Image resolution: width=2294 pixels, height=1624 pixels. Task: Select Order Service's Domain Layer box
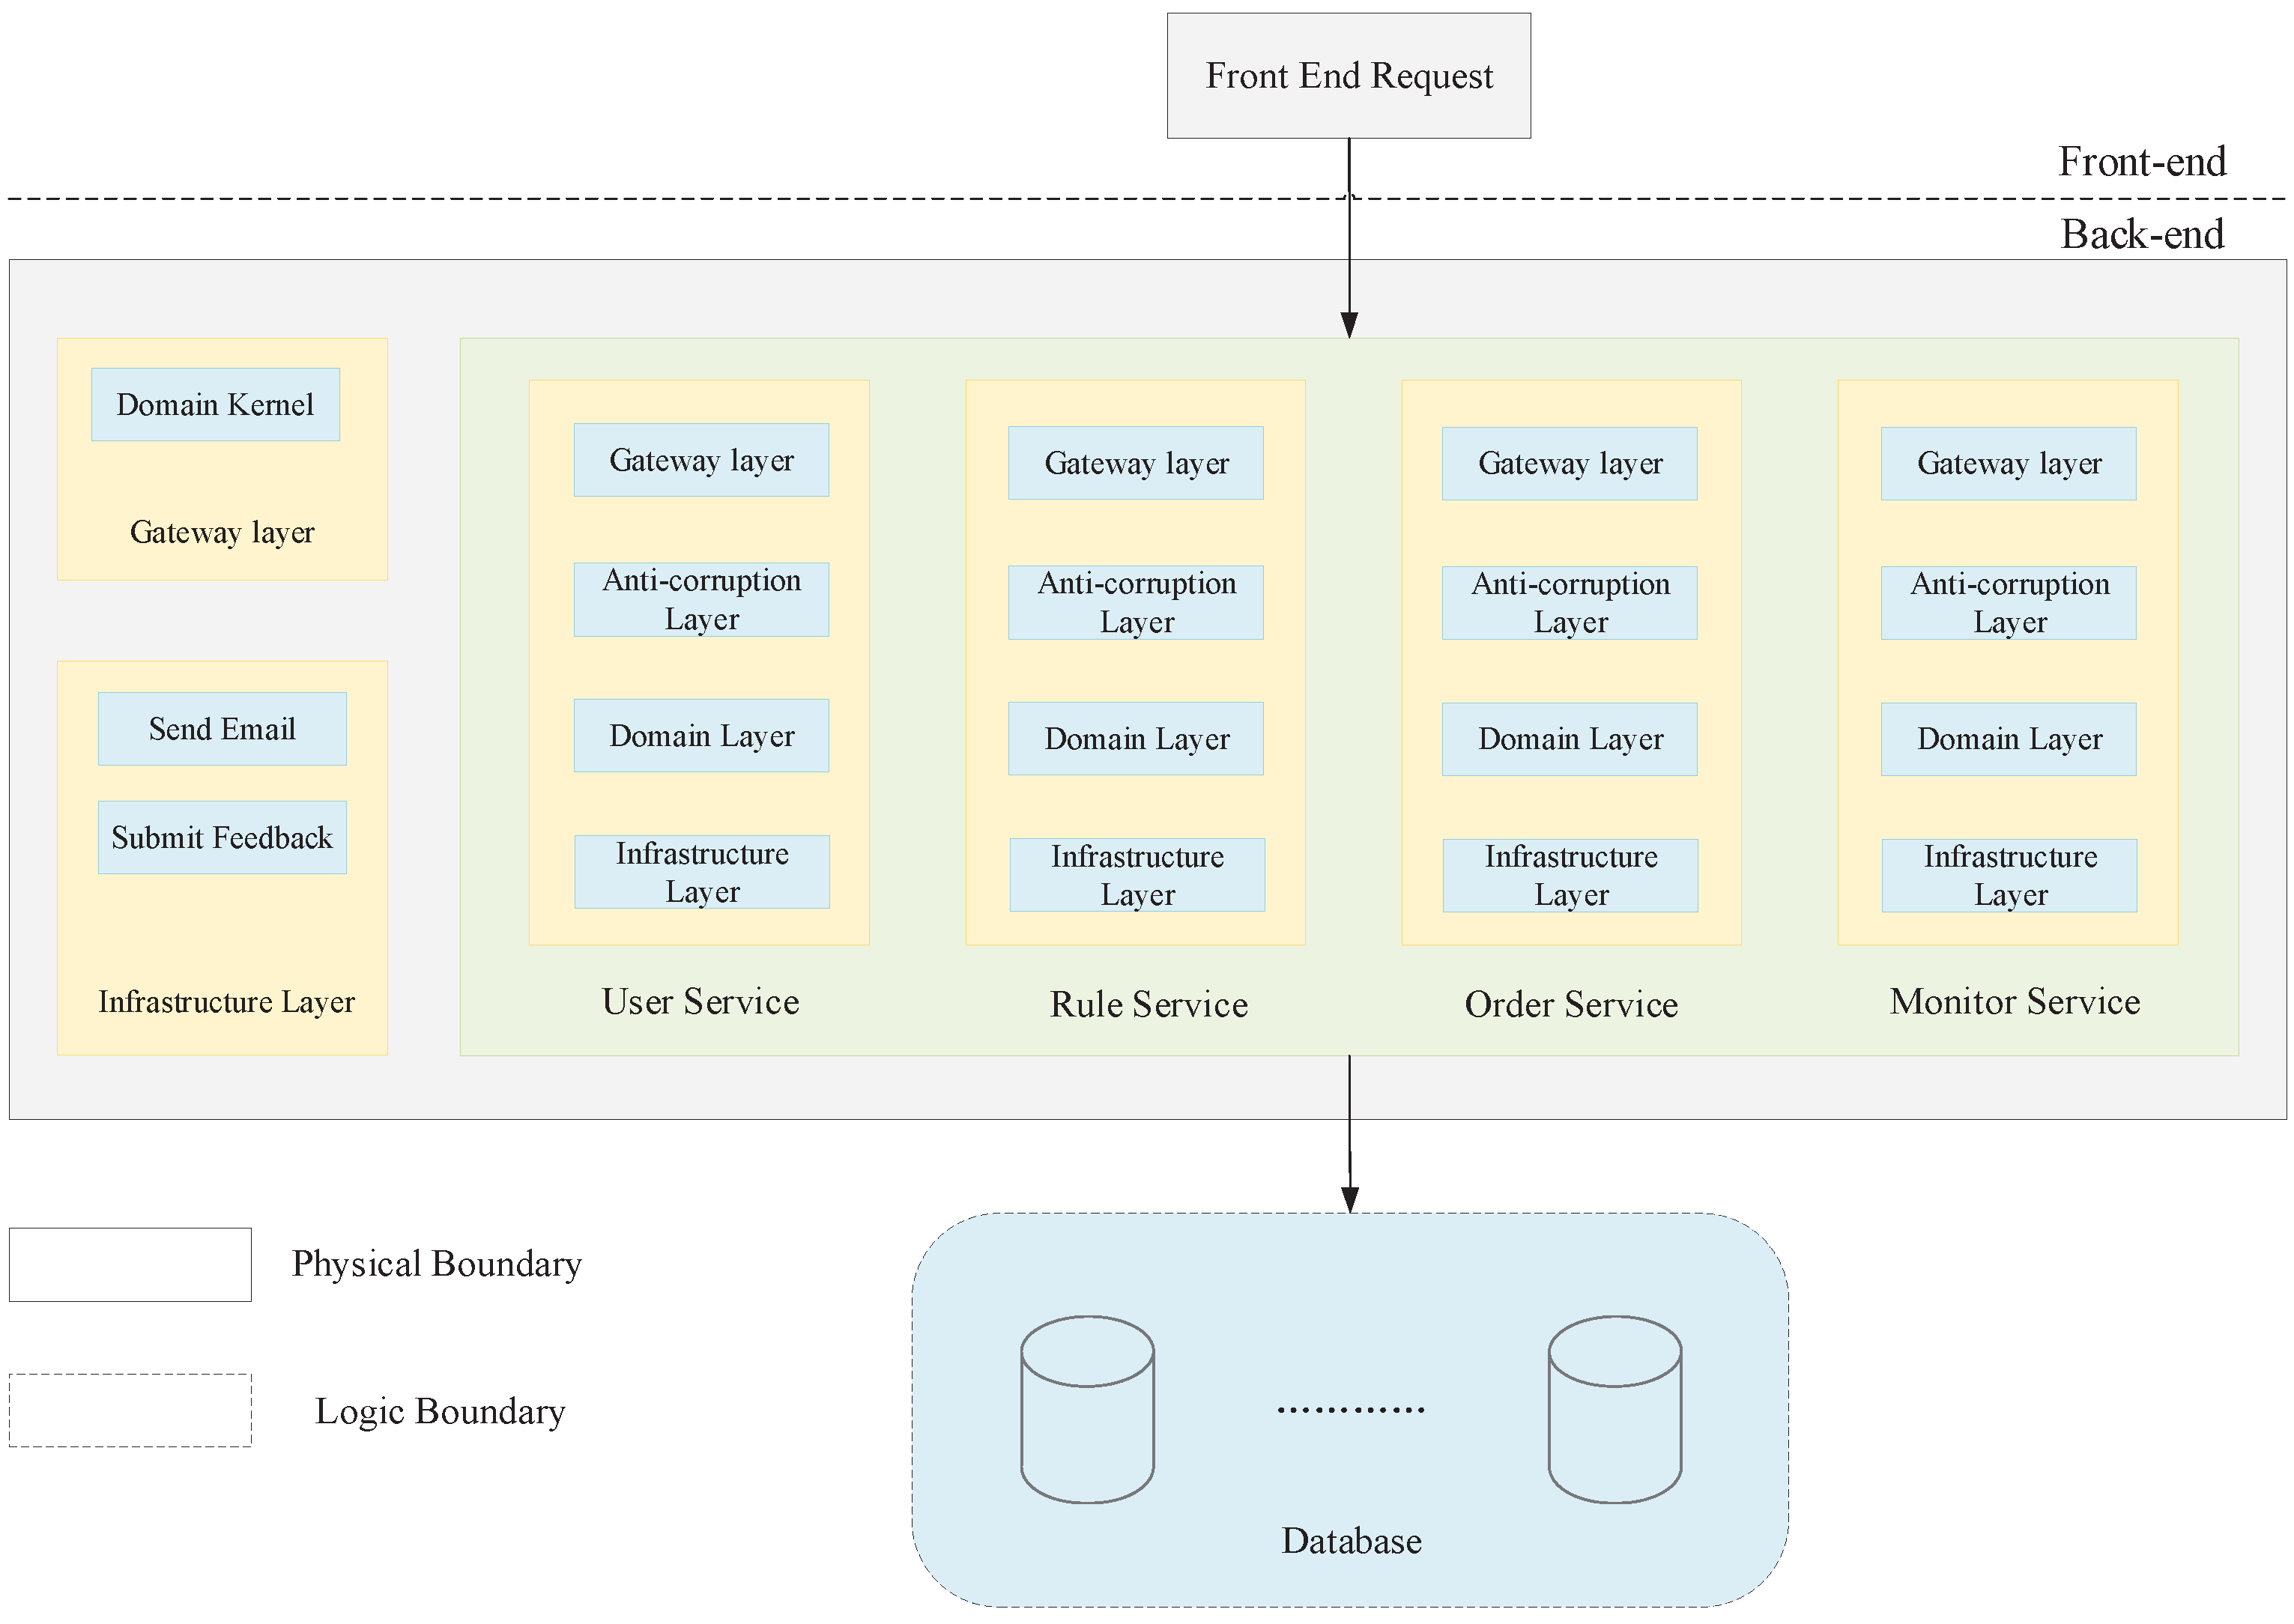pos(1570,739)
